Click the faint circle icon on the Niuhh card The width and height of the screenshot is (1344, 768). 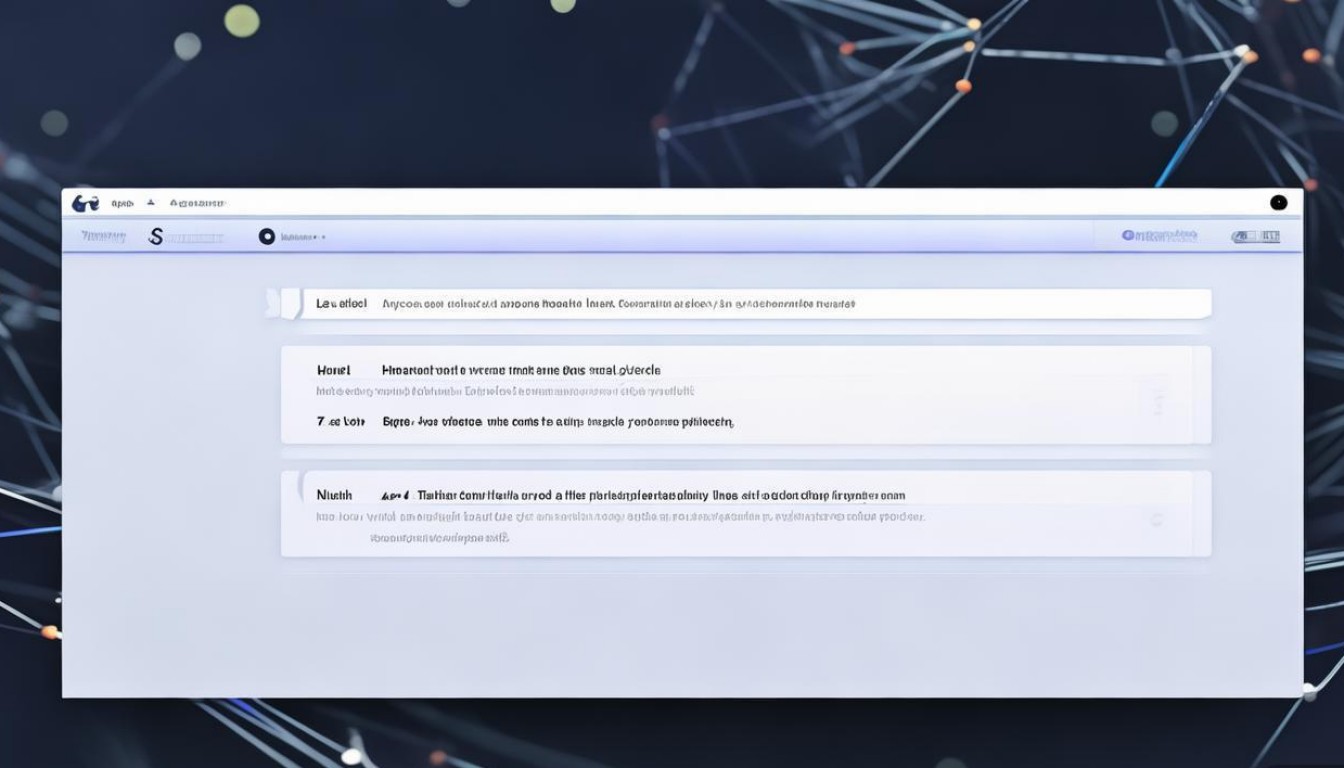point(1157,520)
